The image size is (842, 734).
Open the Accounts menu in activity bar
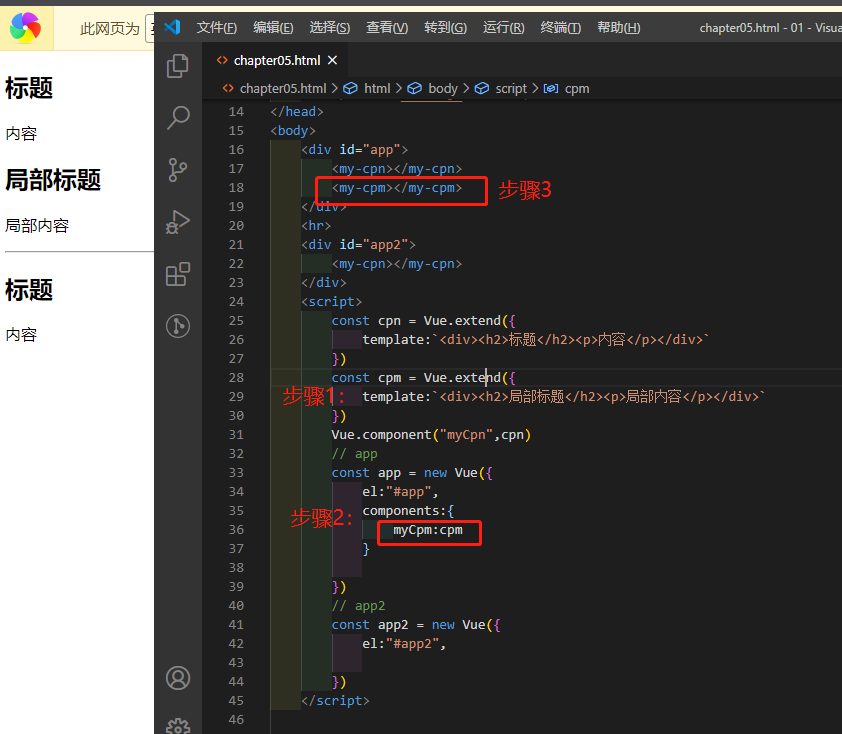pos(177,678)
